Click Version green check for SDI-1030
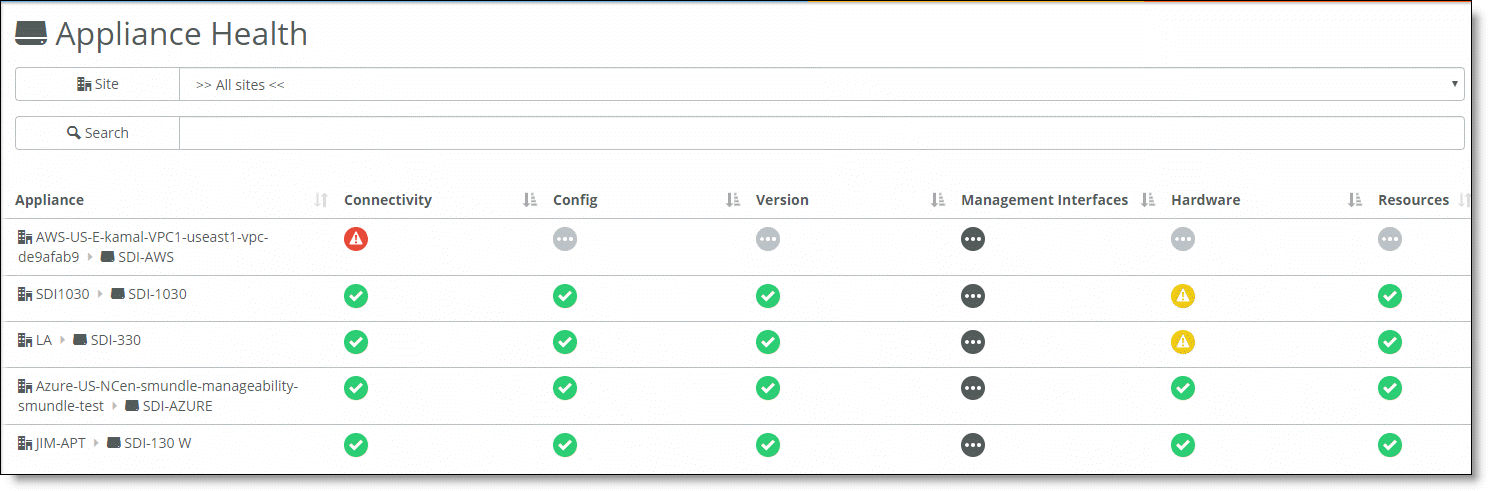1488x491 pixels. pos(768,296)
